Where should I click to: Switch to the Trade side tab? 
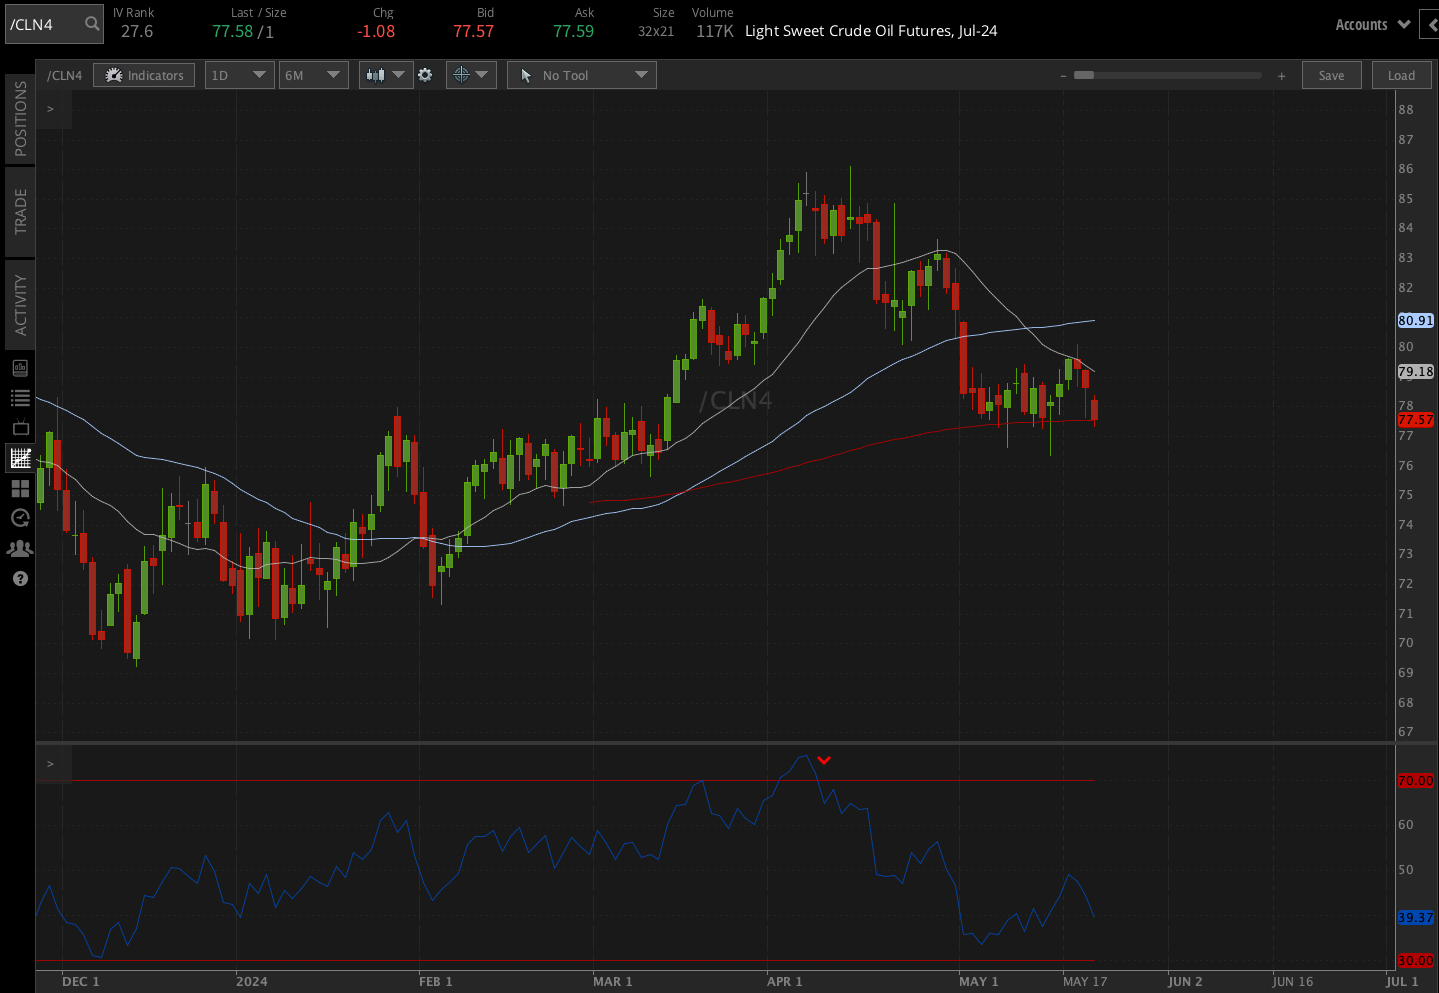[20, 212]
